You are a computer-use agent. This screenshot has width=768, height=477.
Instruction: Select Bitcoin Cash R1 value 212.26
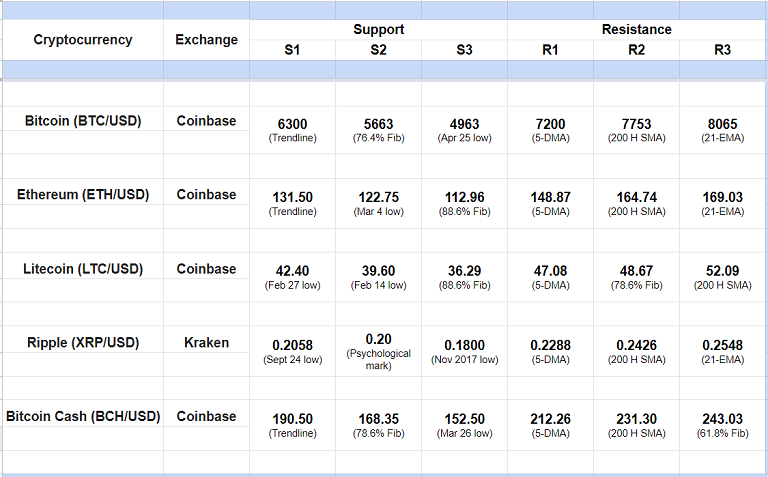click(550, 420)
